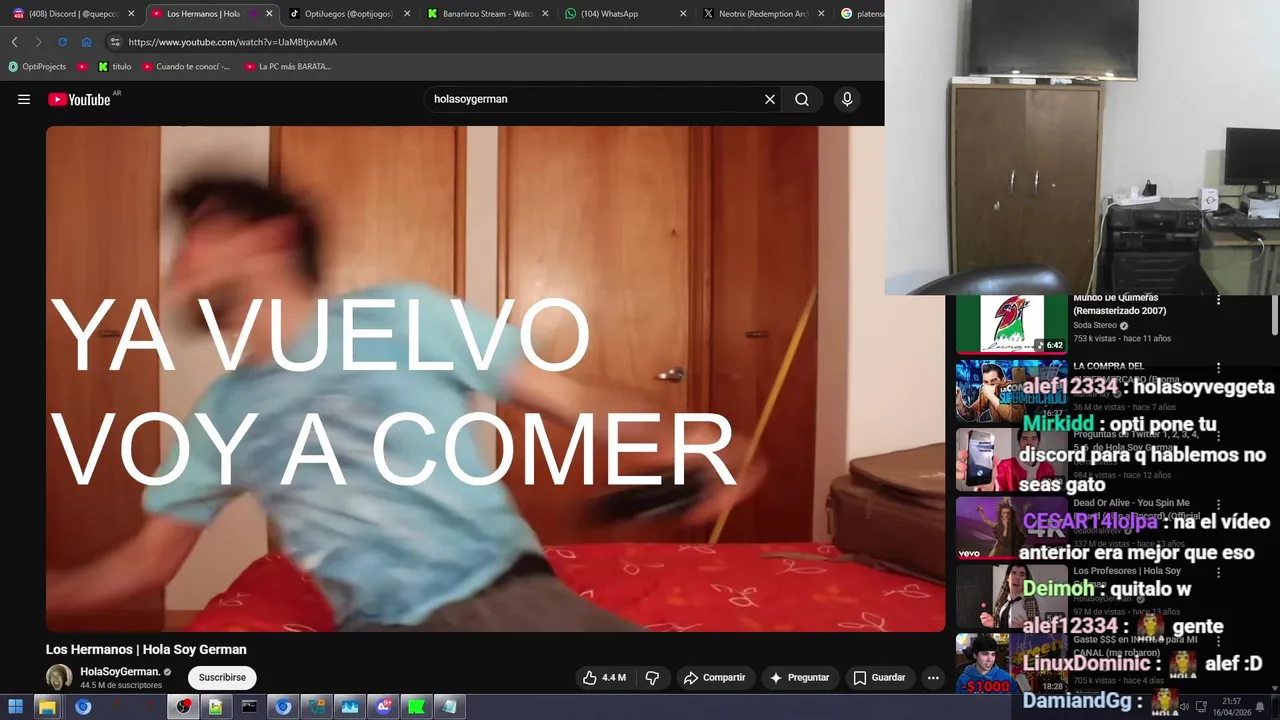Open options for LA COMPRA DEL video
The height and width of the screenshot is (720, 1280).
pos(1218,368)
